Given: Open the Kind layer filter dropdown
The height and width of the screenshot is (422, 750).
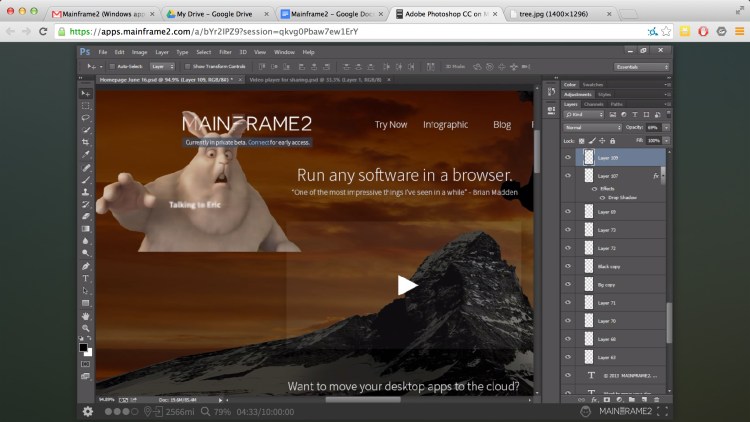Looking at the screenshot, I should click(584, 115).
